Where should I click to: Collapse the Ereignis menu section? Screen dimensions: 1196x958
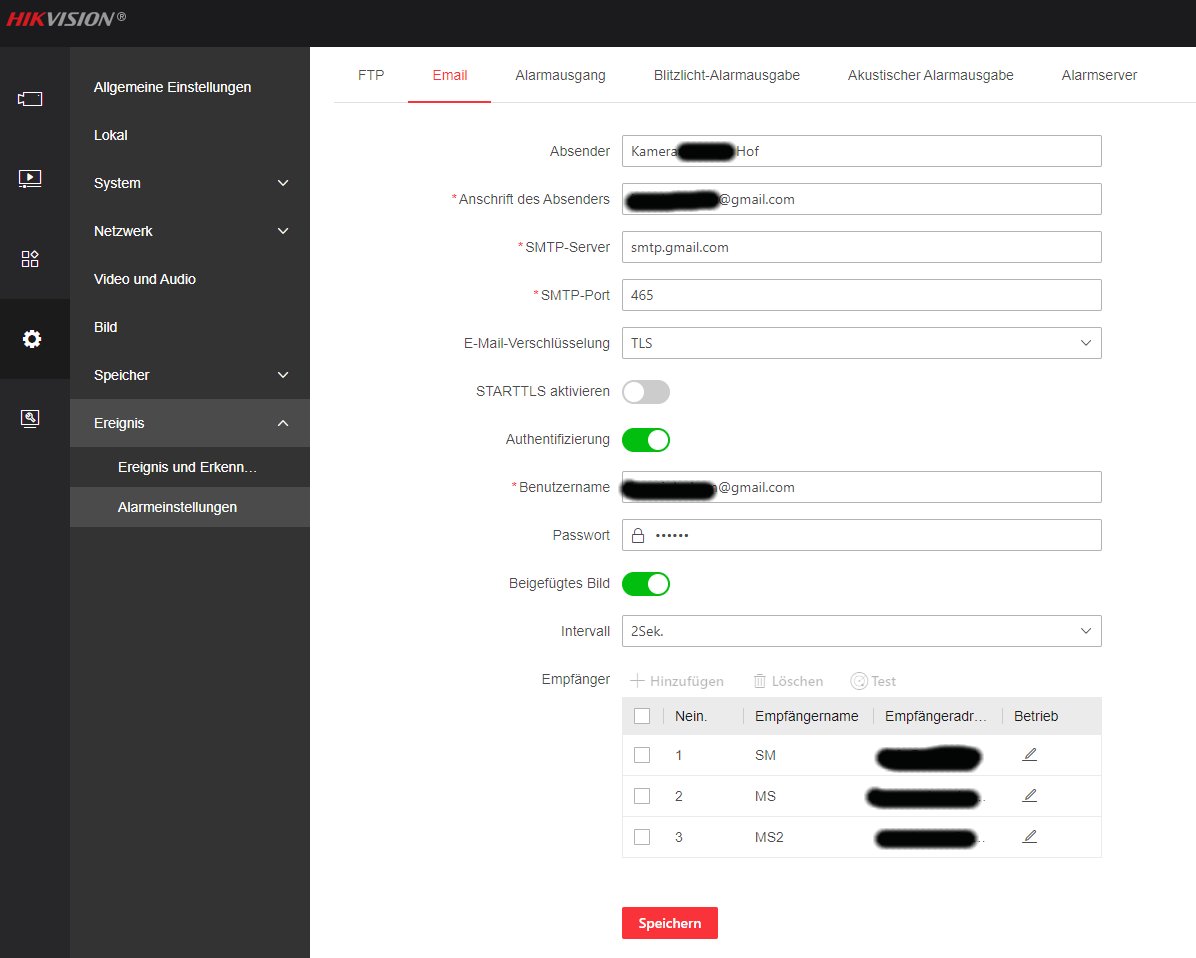[190, 423]
